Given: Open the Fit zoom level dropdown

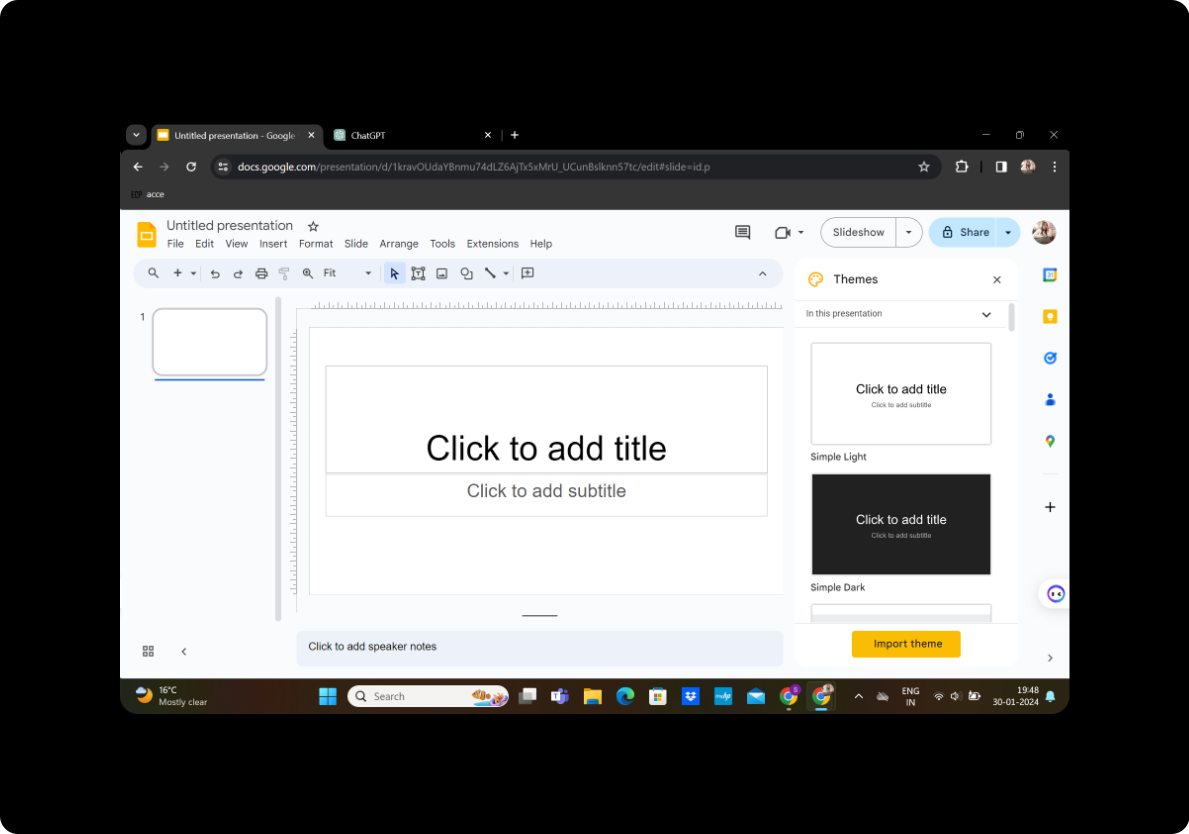Looking at the screenshot, I should point(347,273).
